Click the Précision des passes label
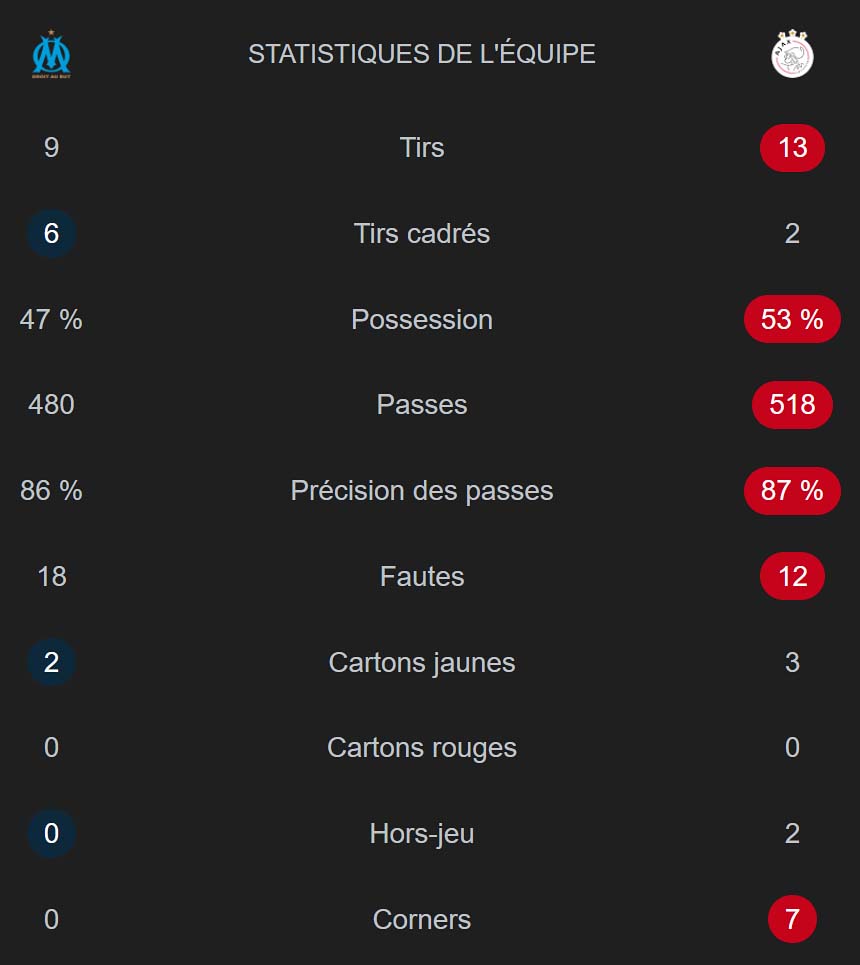Screen dimensions: 860x965 tap(422, 491)
